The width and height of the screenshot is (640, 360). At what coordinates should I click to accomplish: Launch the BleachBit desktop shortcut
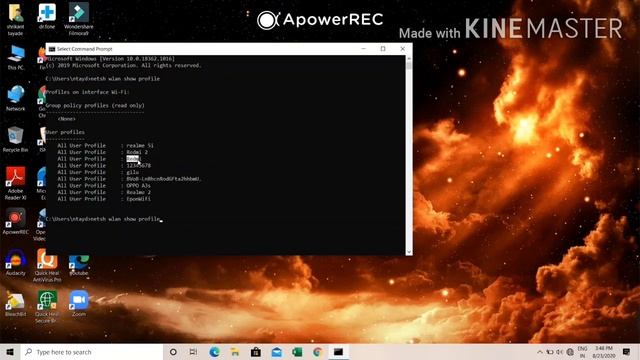tap(16, 304)
